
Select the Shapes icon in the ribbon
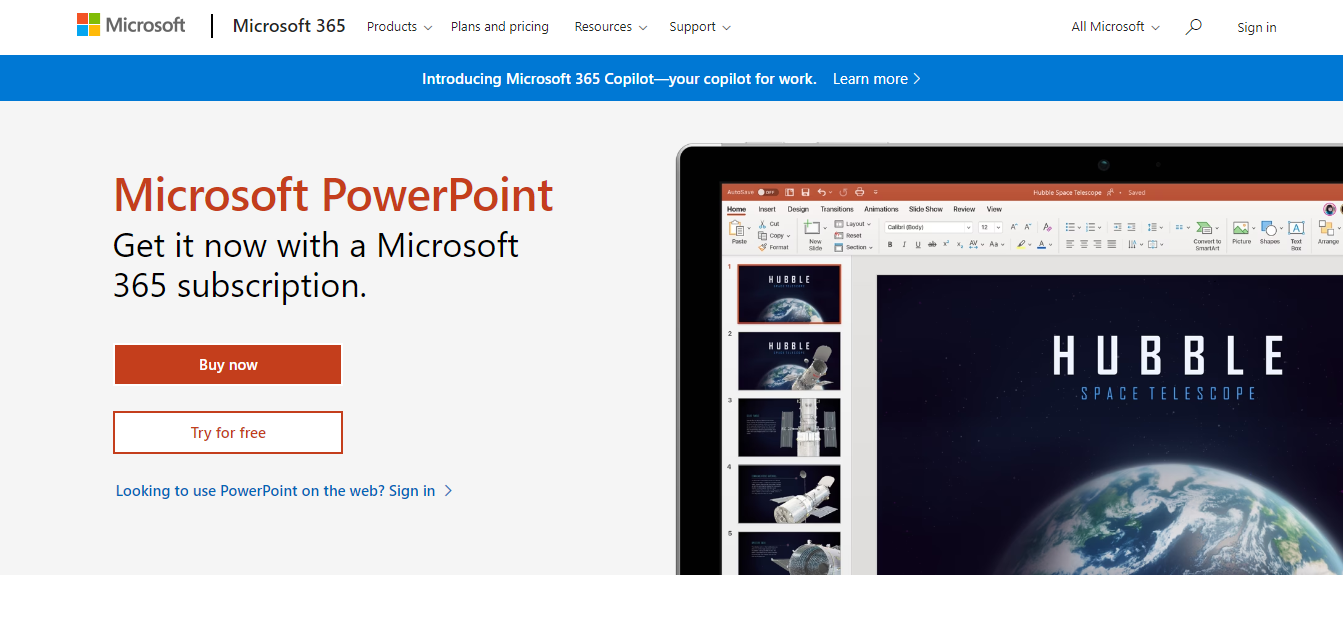tap(1269, 231)
